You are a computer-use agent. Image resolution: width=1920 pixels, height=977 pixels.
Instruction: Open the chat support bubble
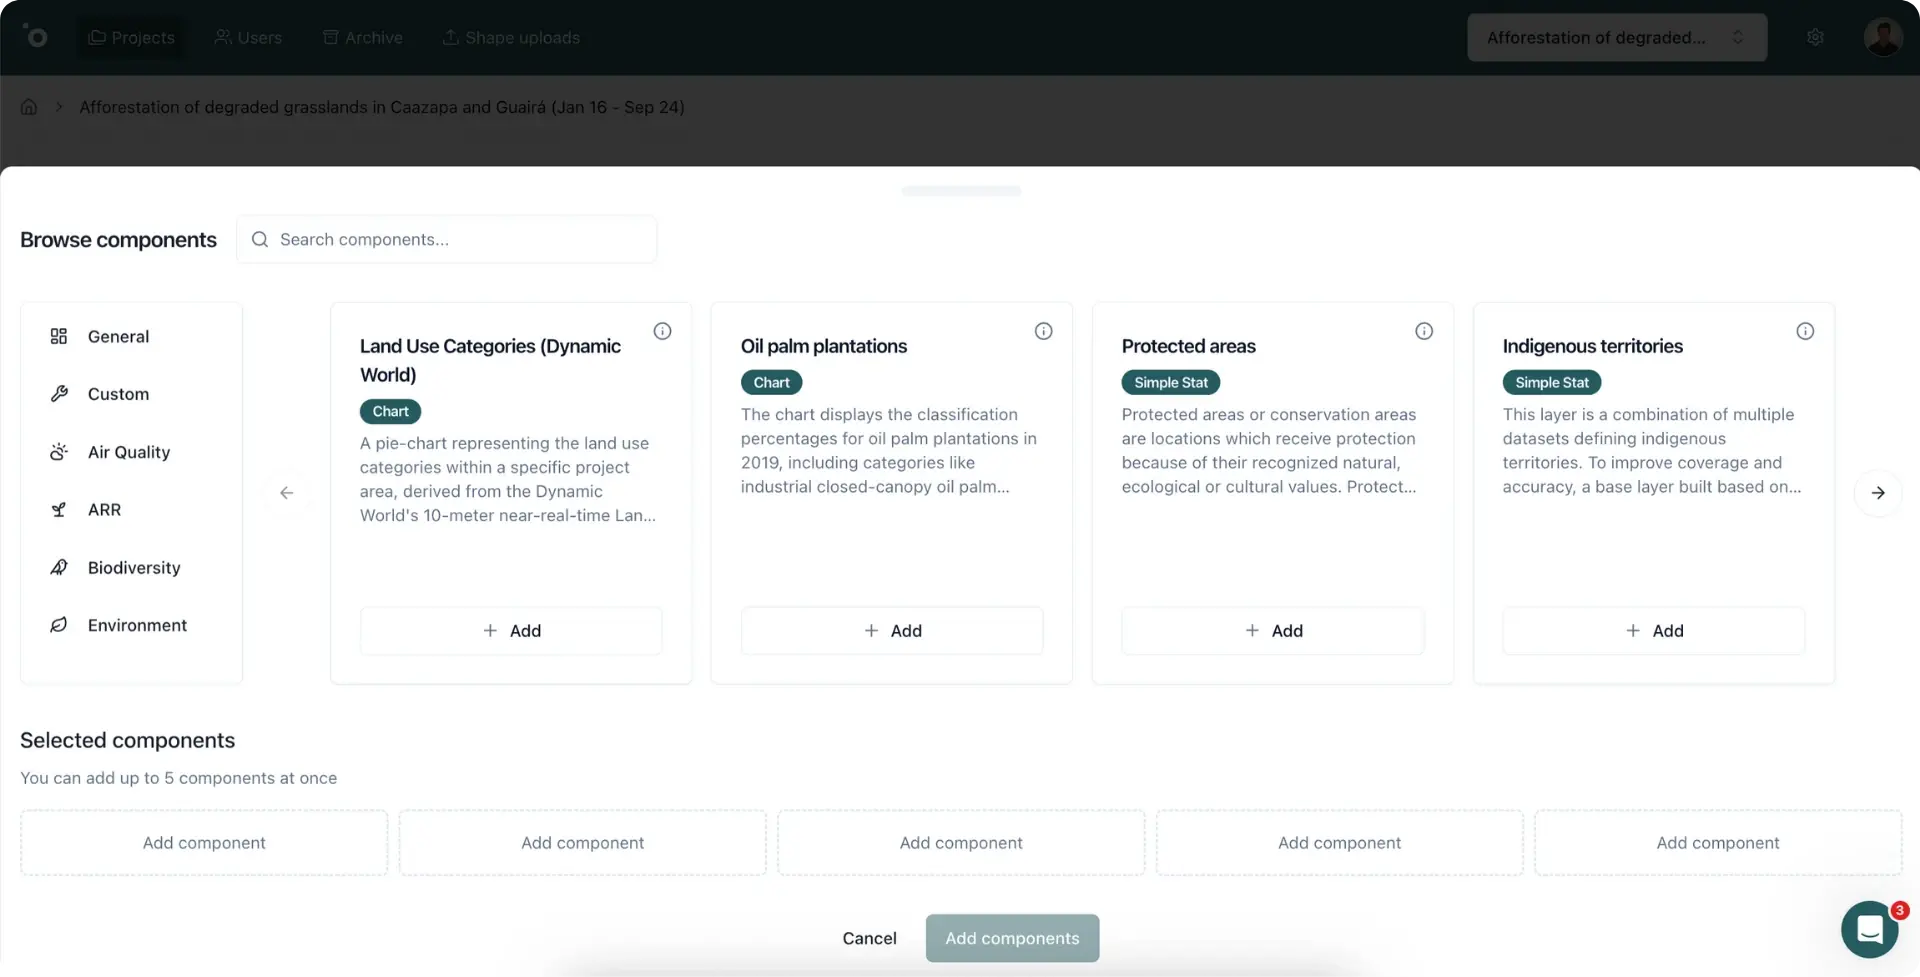(x=1870, y=929)
